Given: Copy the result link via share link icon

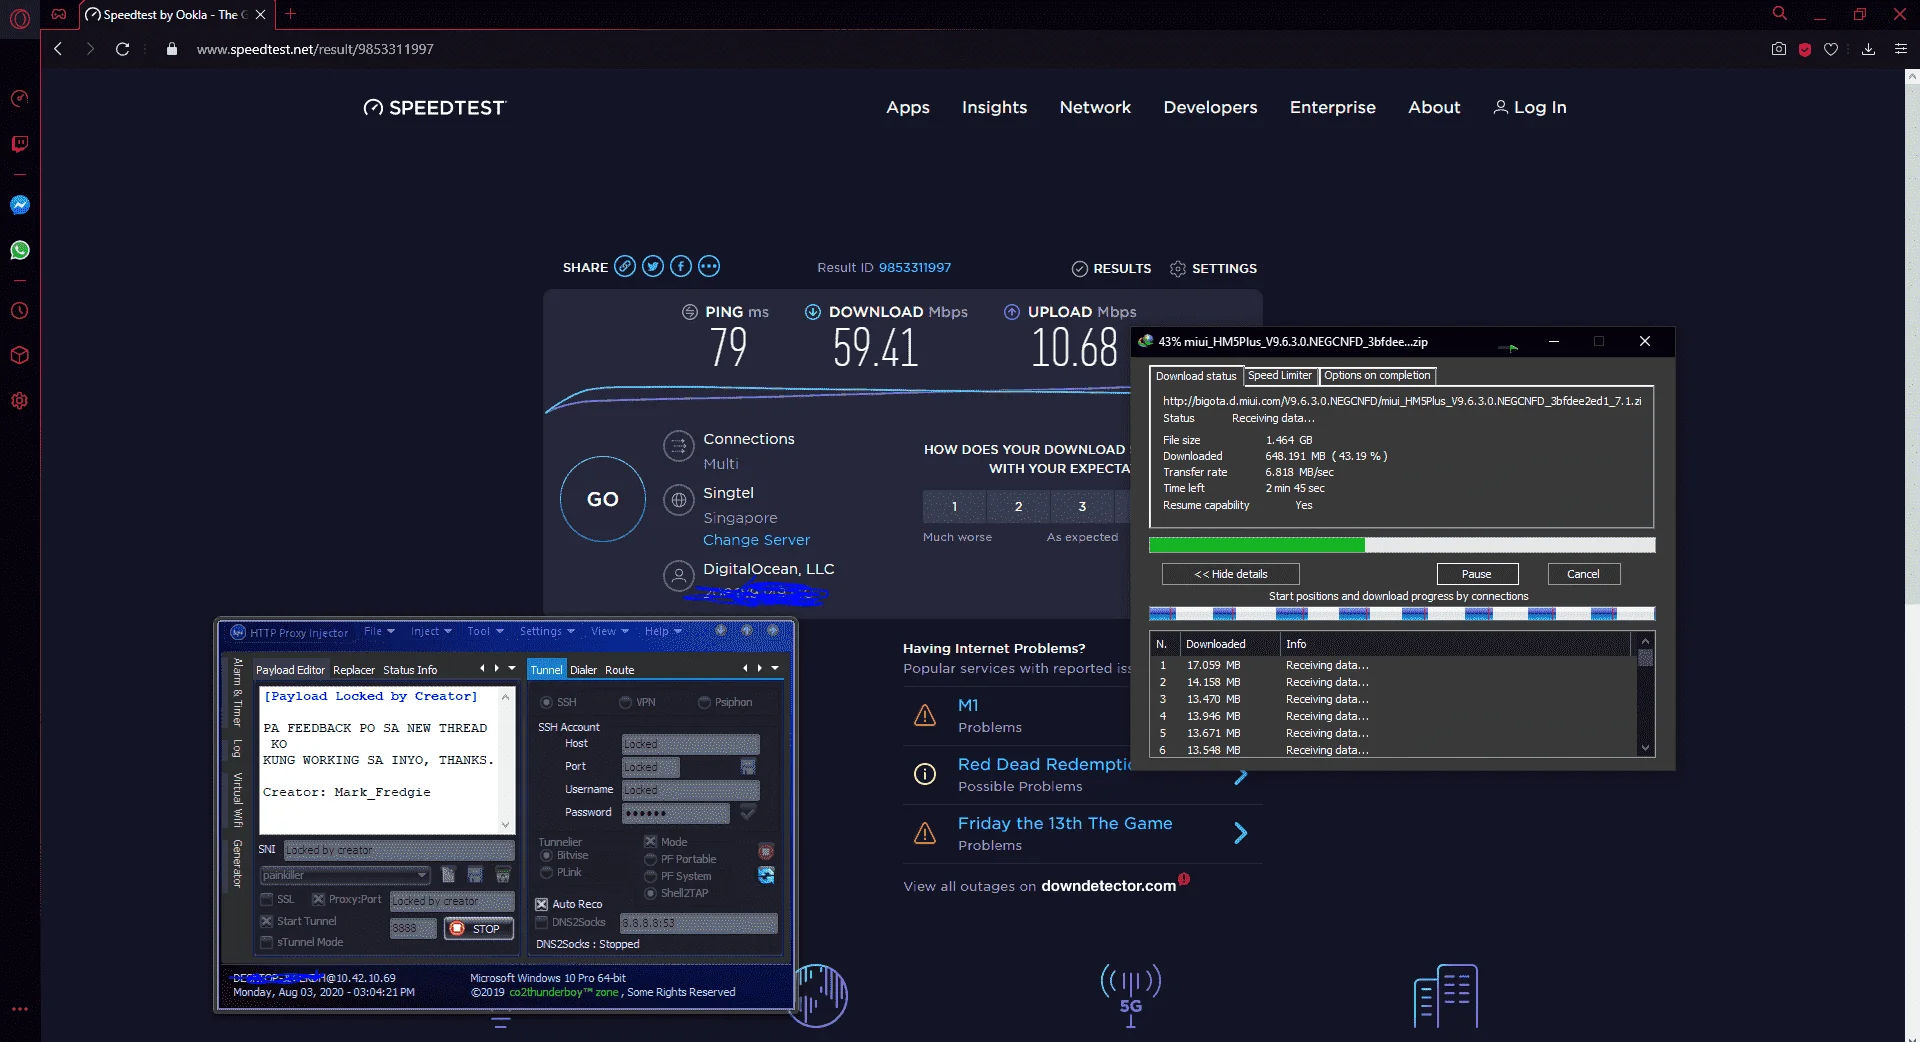Looking at the screenshot, I should pyautogui.click(x=625, y=266).
